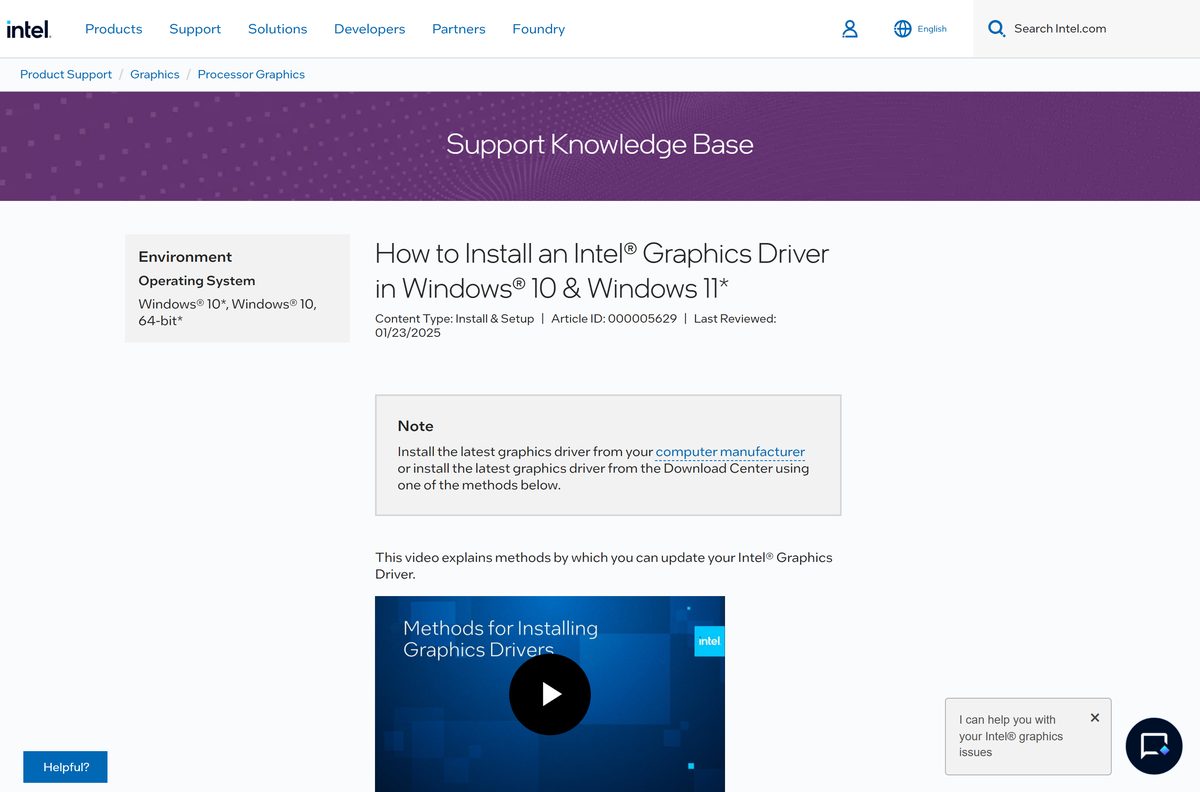Open the Developers menu
Image resolution: width=1200 pixels, height=792 pixels.
pos(370,29)
